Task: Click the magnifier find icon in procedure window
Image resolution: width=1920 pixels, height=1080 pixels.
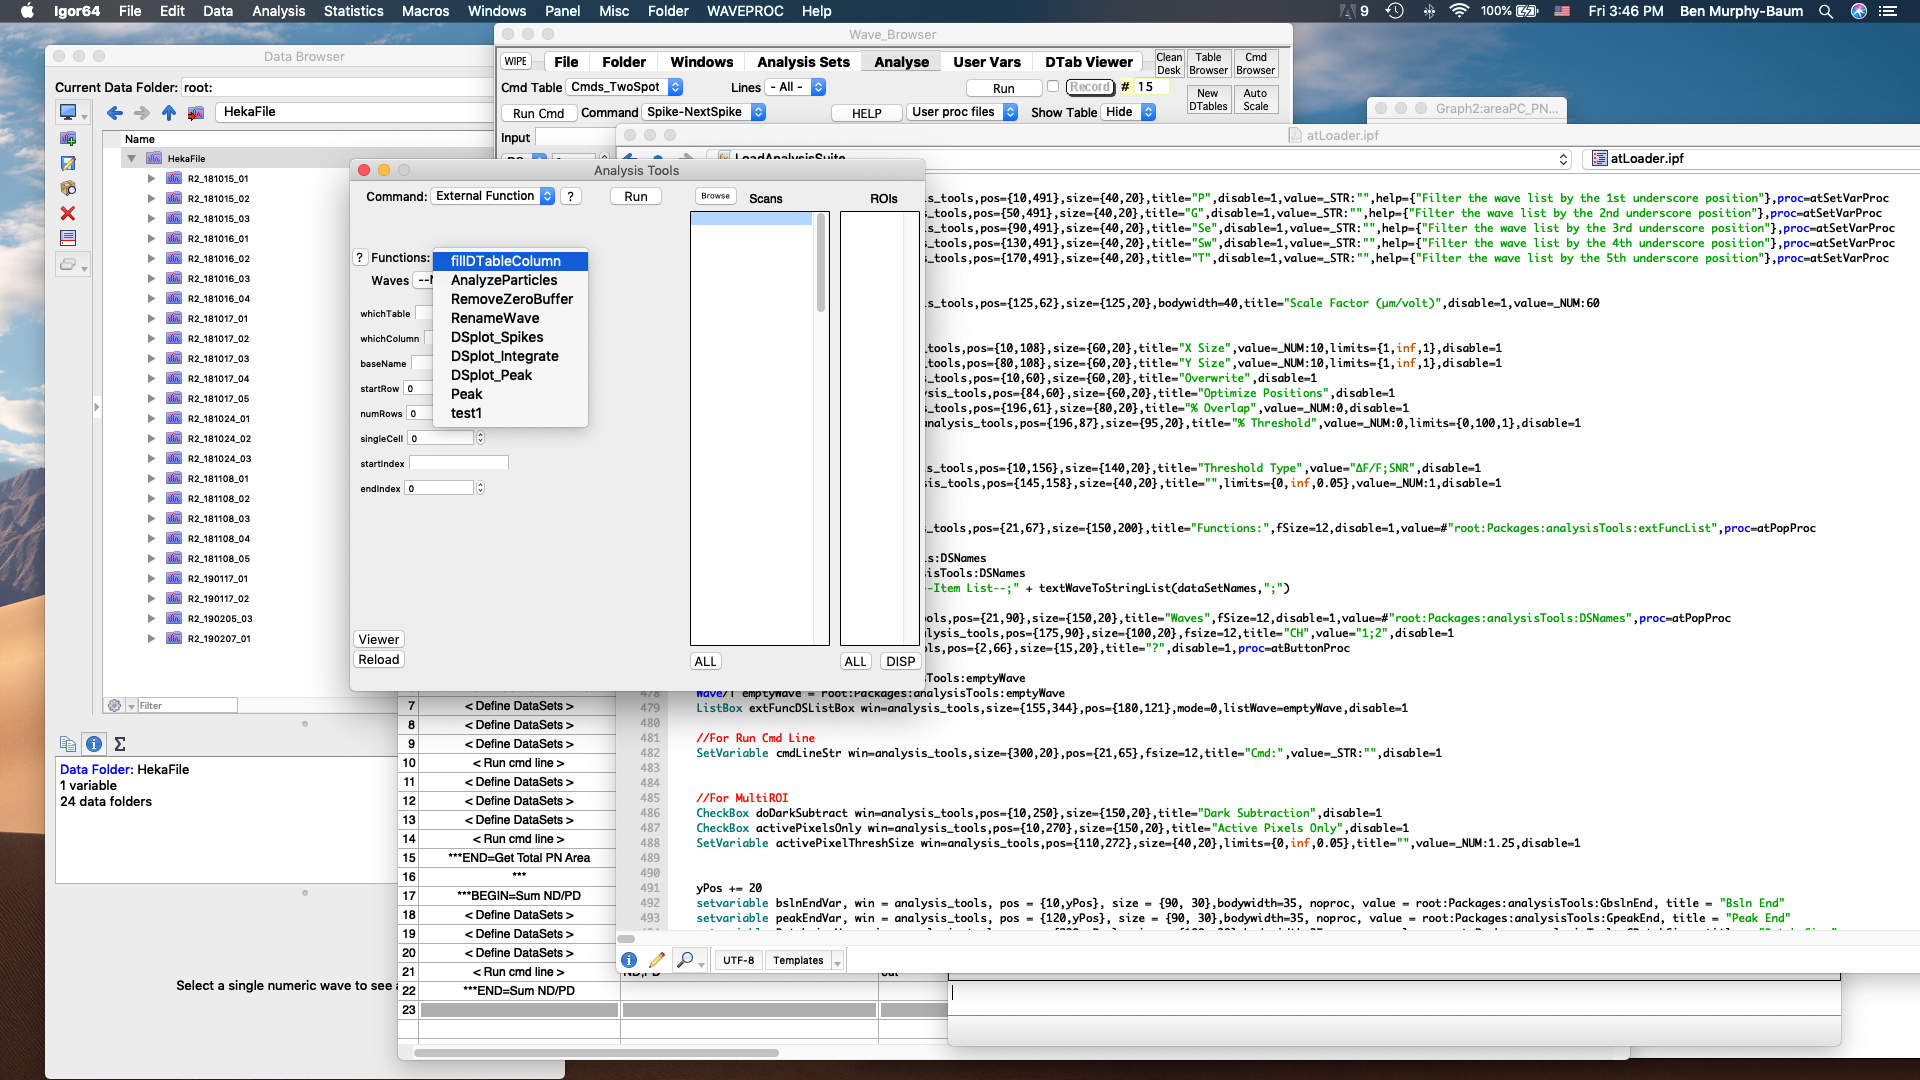Action: 685,960
